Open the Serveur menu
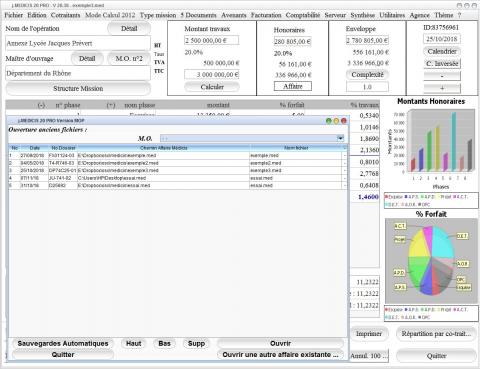Screen dimensions: 480x369 point(335,15)
